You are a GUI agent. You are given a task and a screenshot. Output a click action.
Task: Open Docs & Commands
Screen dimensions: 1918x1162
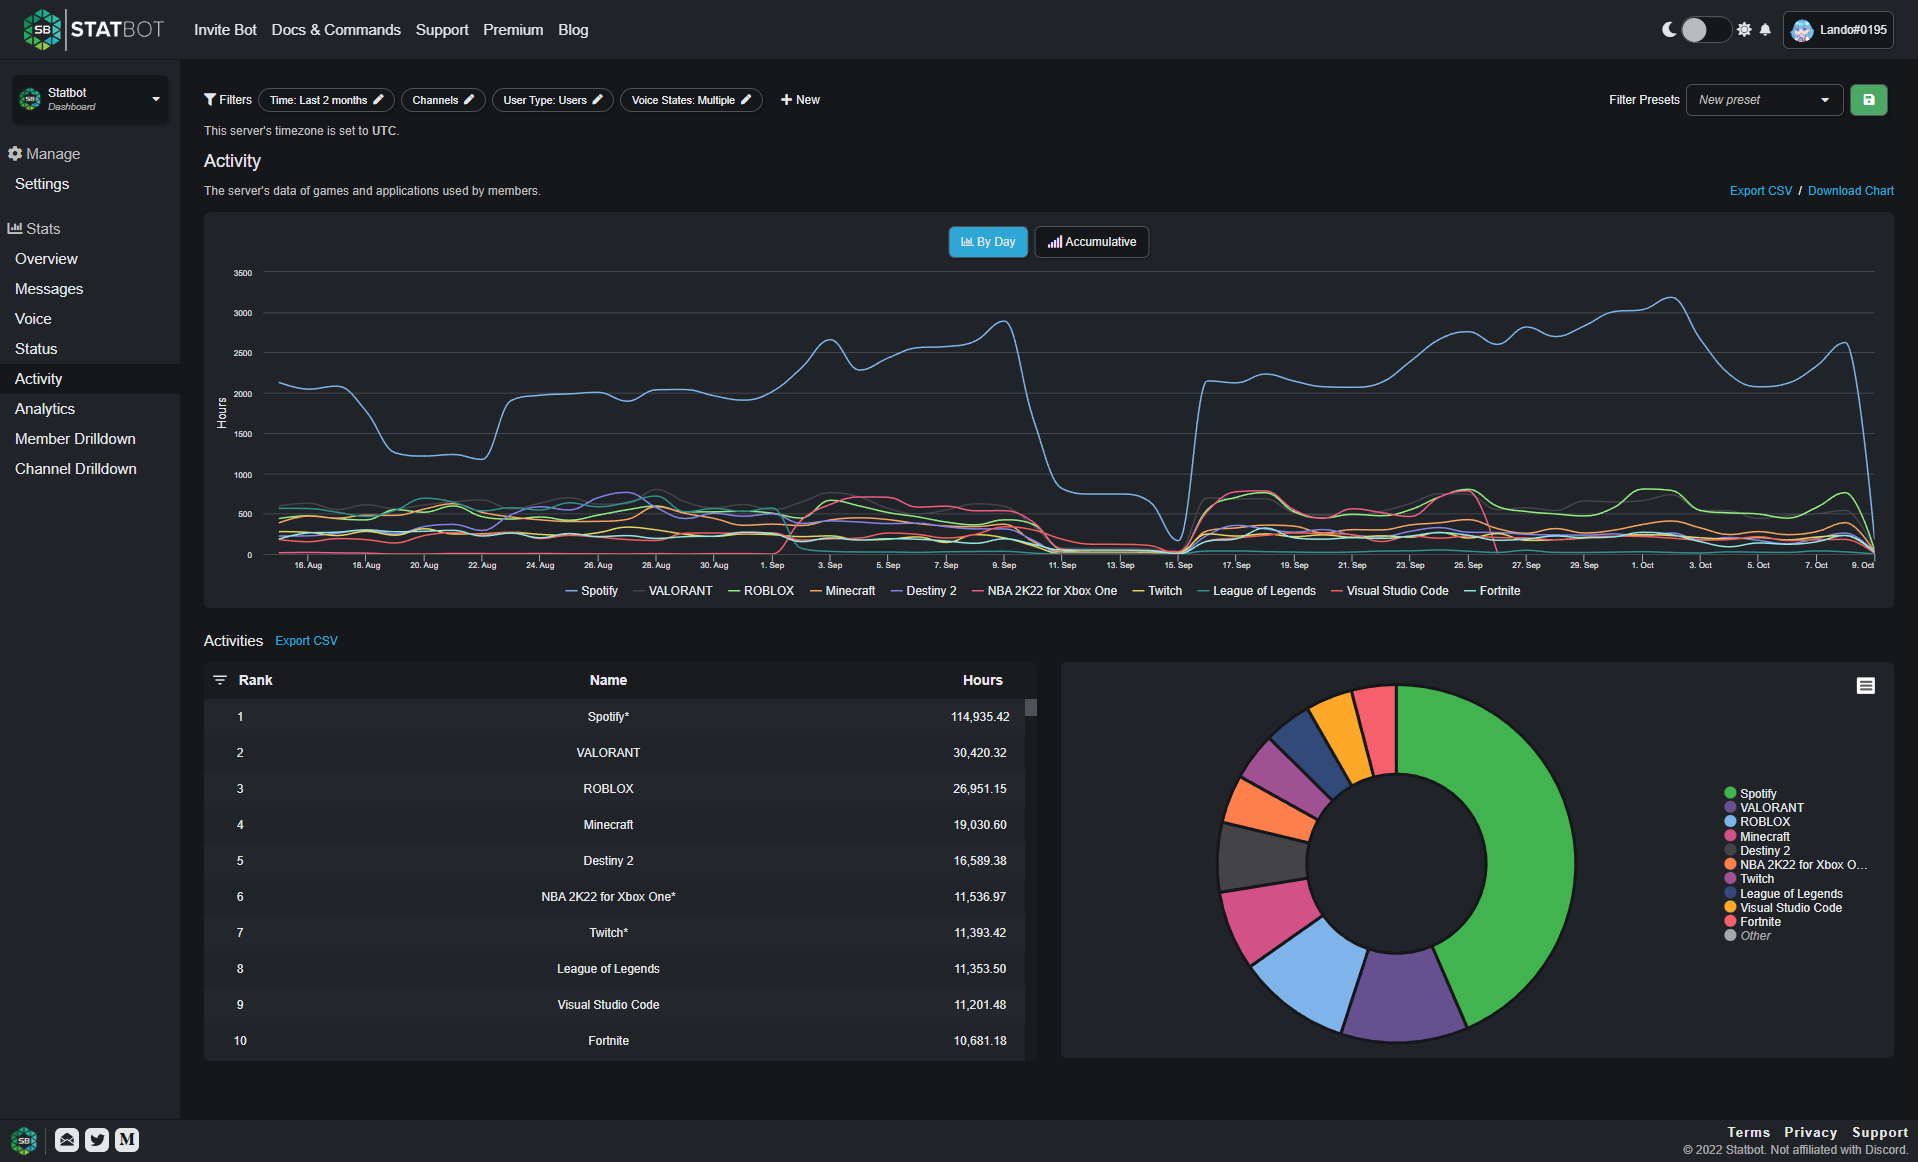pos(336,30)
